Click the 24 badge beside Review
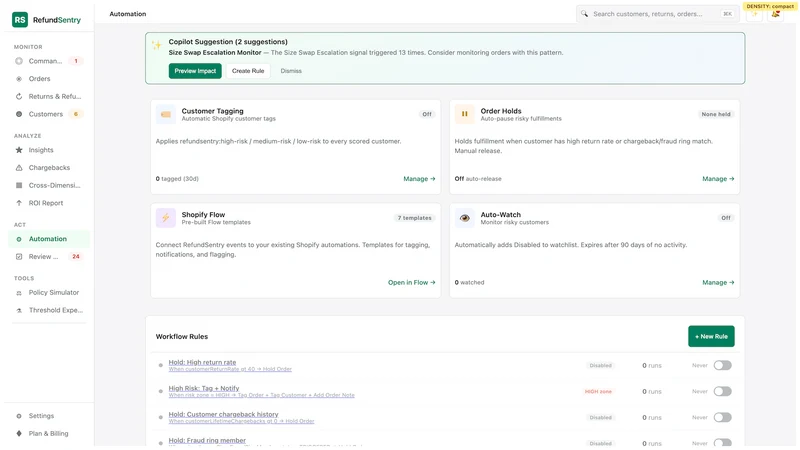The width and height of the screenshot is (800, 450). click(x=76, y=257)
